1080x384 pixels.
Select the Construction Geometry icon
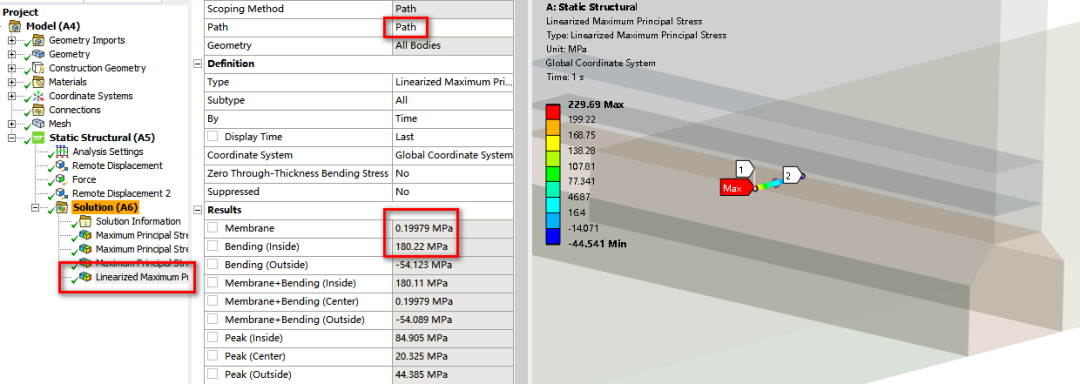click(x=38, y=68)
